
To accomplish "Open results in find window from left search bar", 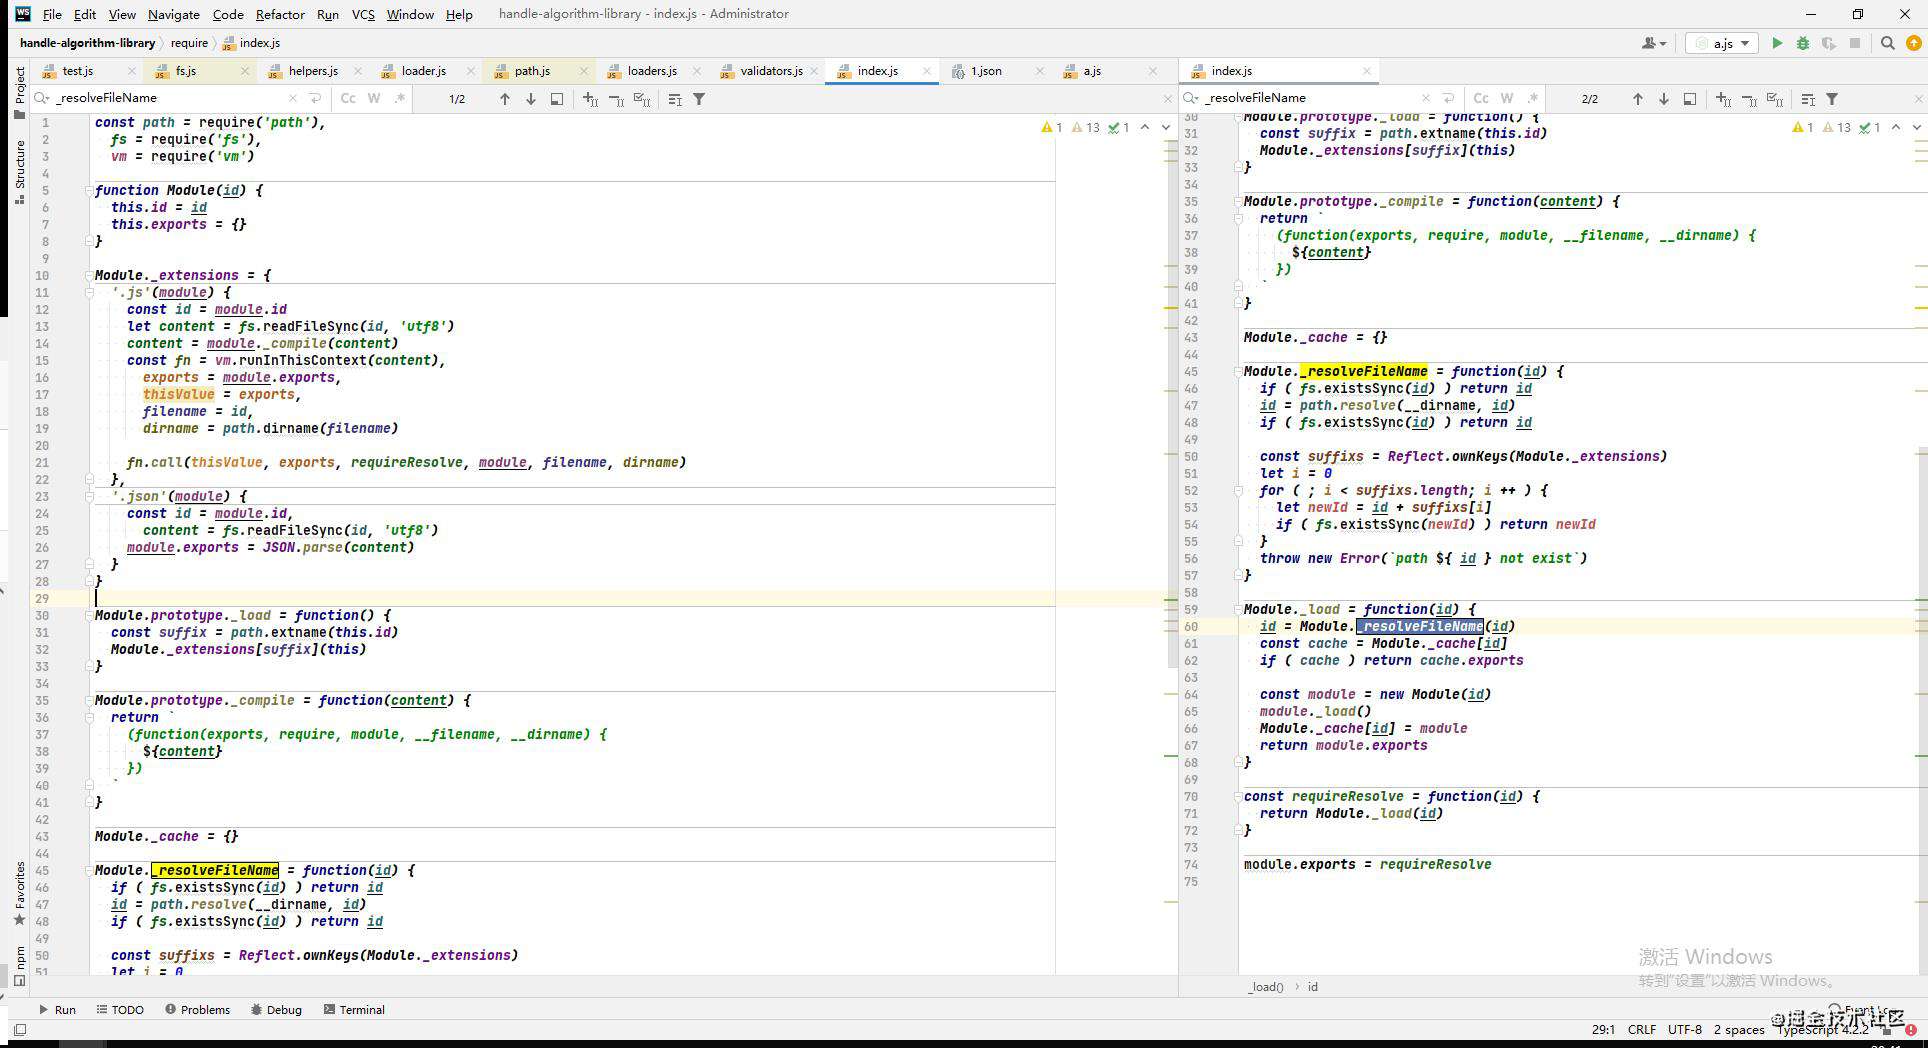I will click(557, 99).
